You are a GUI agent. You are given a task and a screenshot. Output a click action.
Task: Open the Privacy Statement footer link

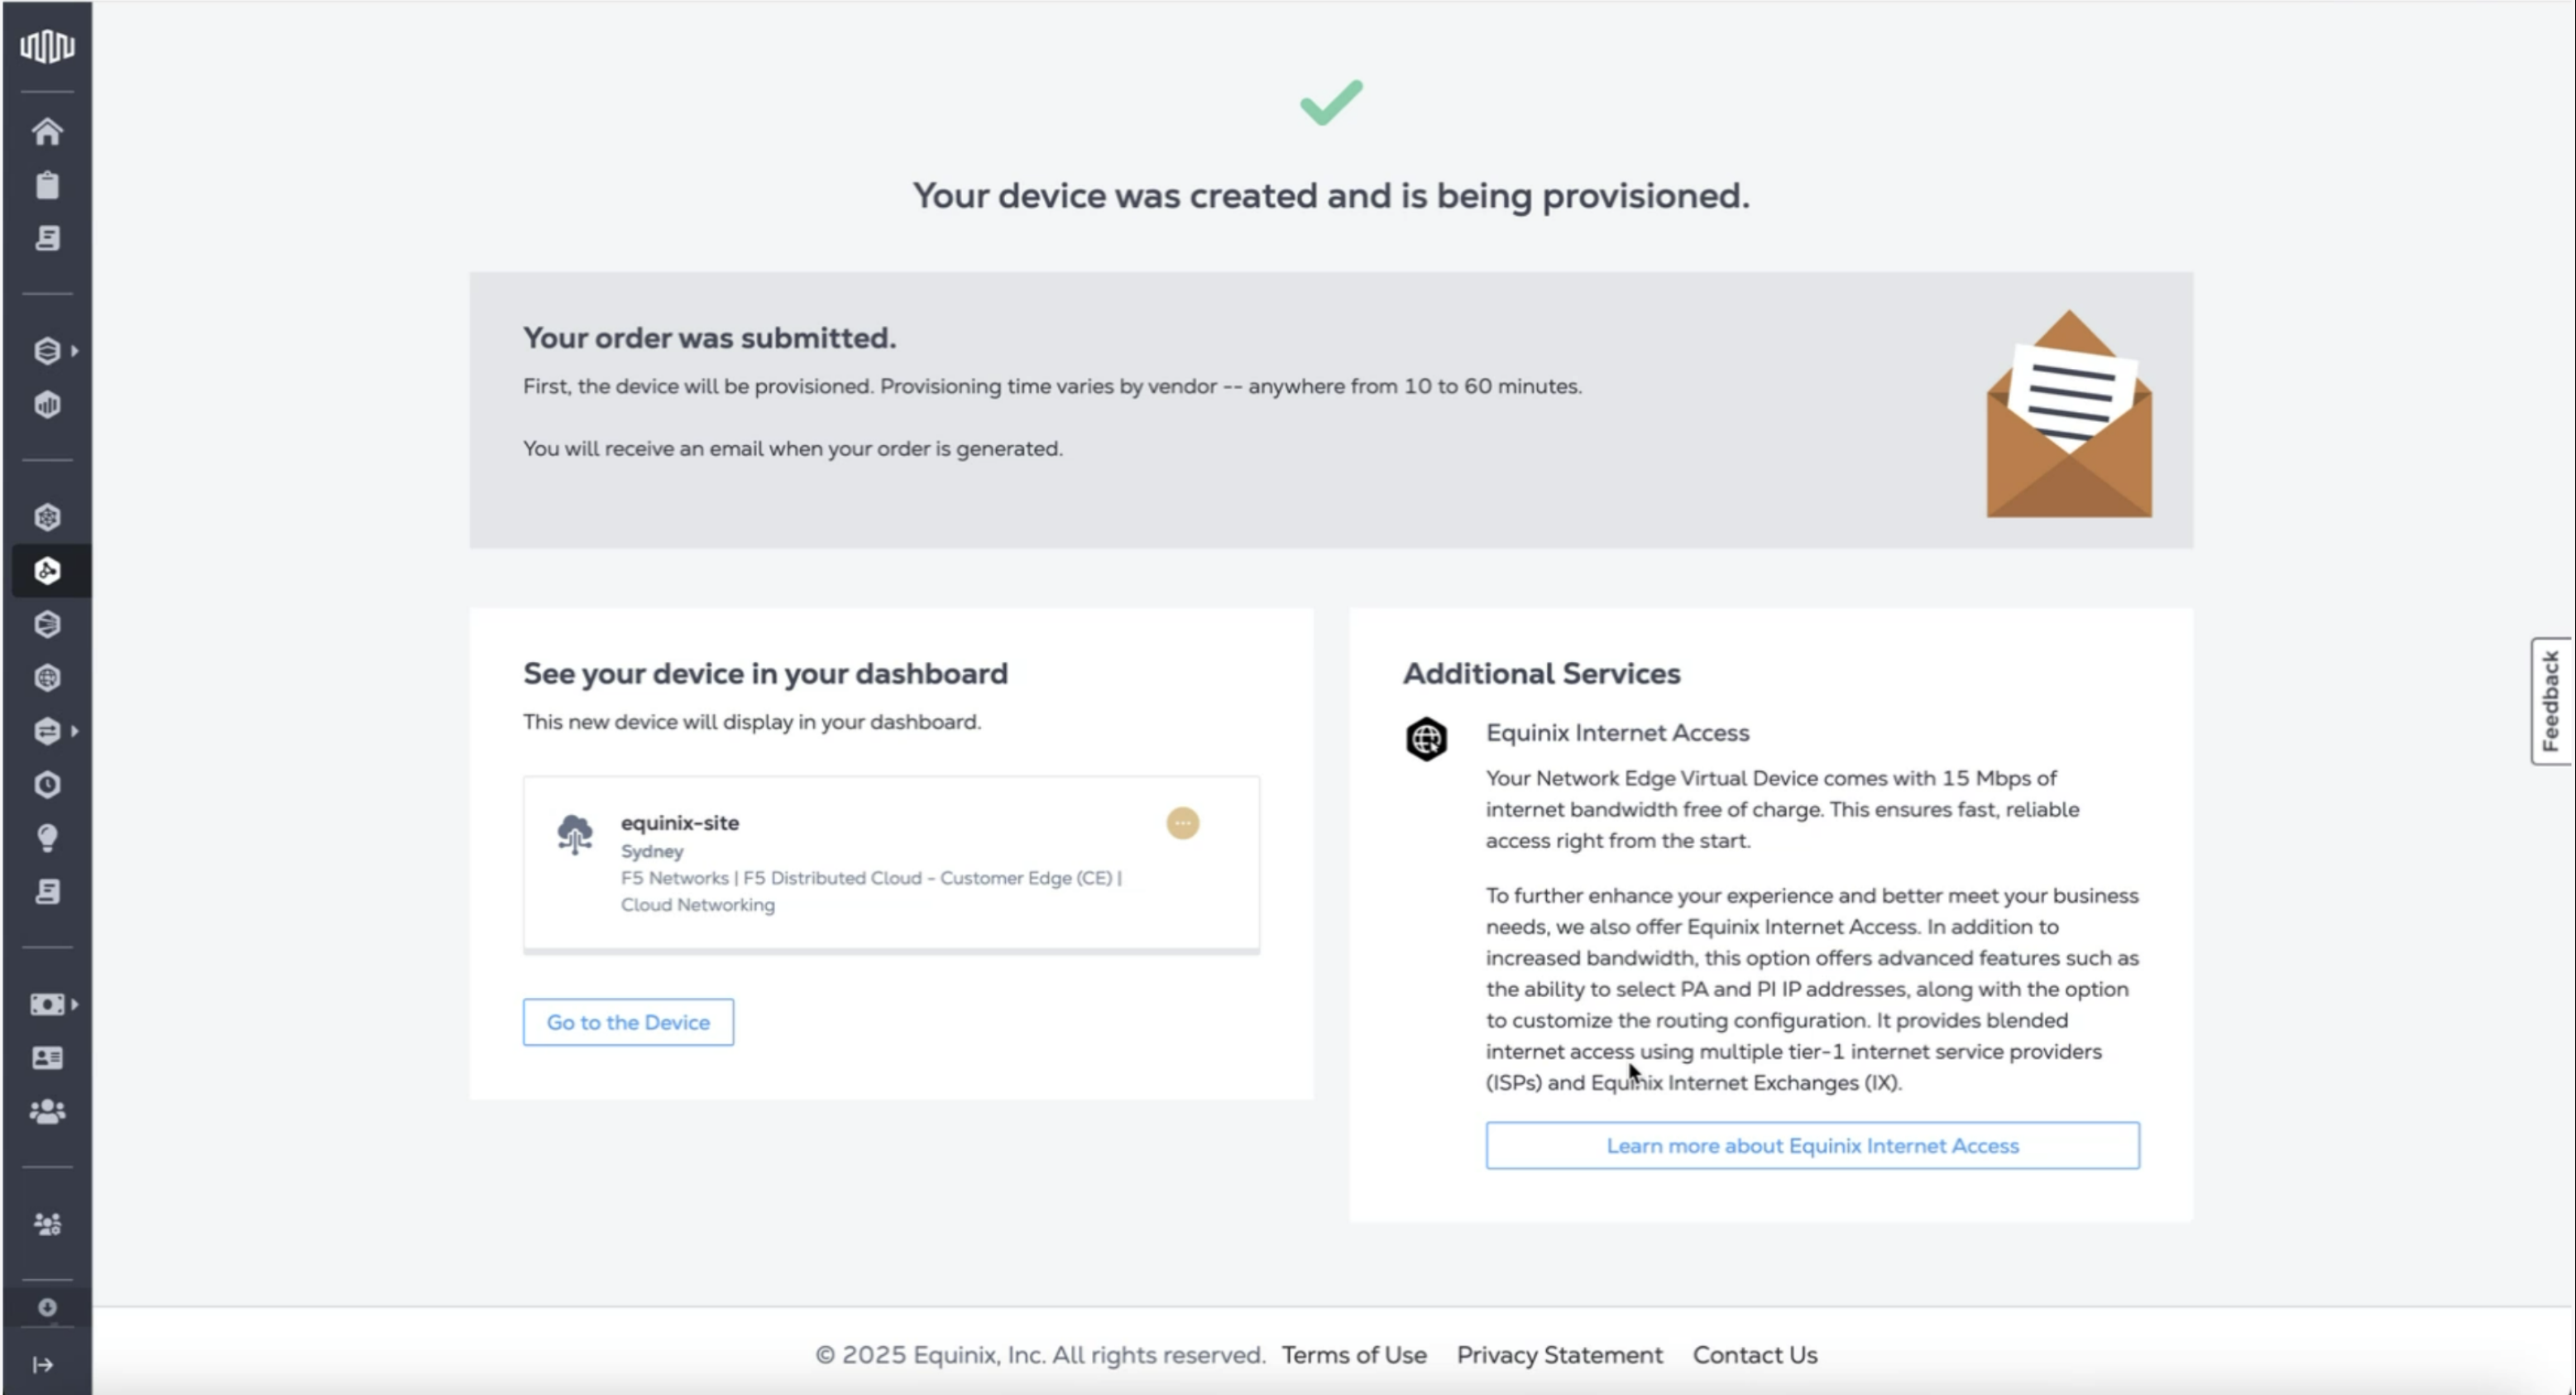click(1559, 1355)
